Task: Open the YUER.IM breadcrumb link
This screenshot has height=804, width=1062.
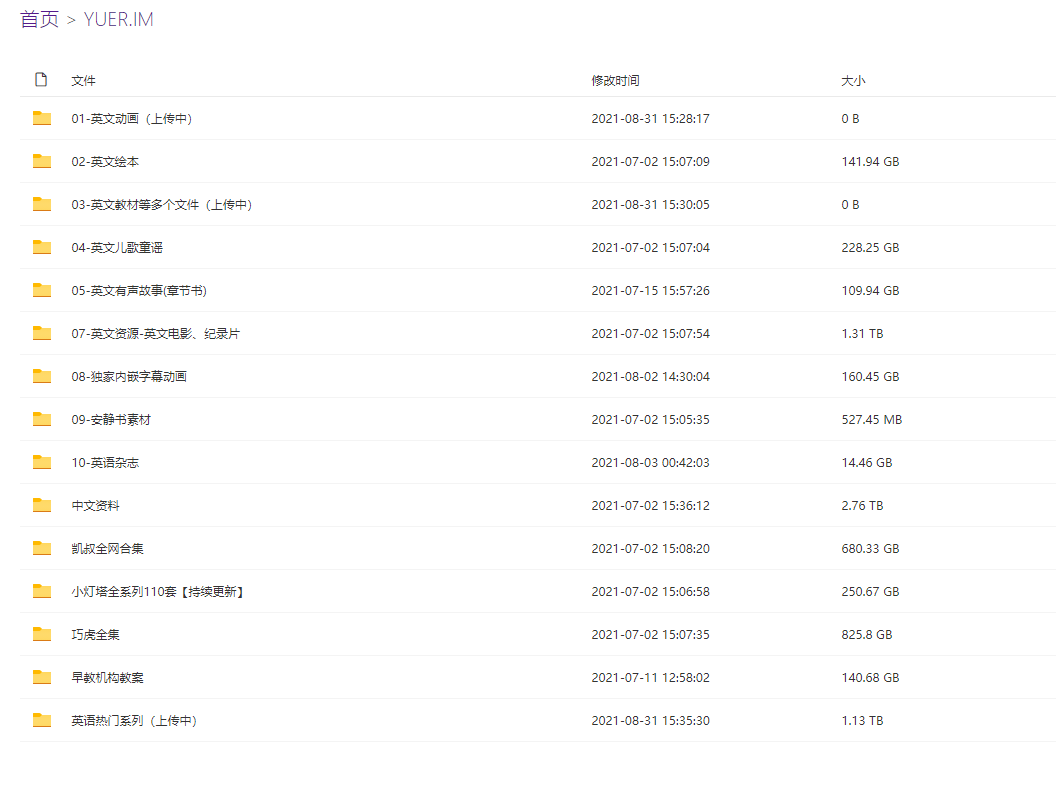Action: [x=119, y=19]
